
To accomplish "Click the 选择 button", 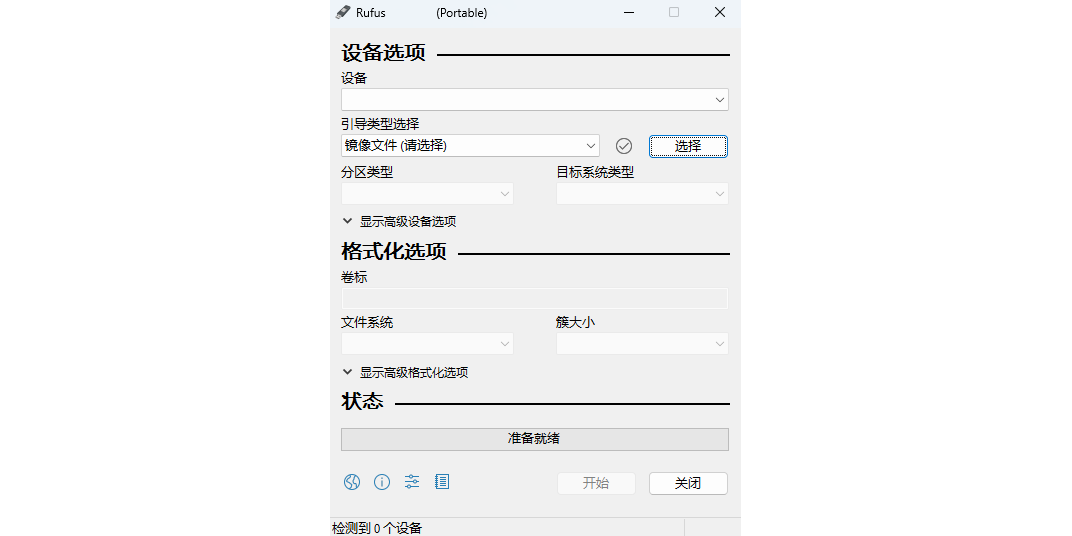I will point(688,146).
